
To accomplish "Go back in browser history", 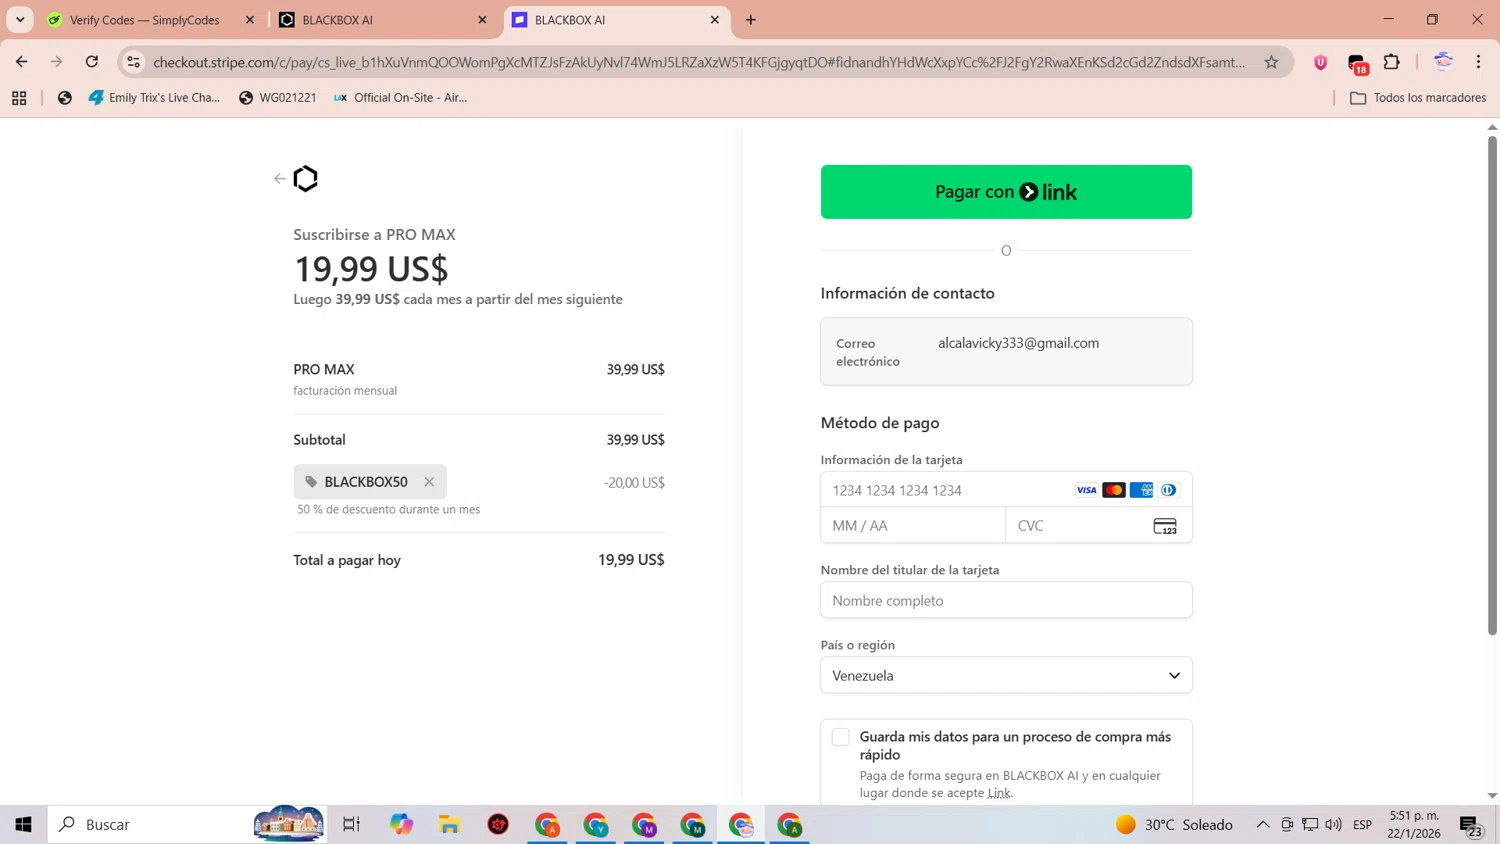I will (22, 62).
